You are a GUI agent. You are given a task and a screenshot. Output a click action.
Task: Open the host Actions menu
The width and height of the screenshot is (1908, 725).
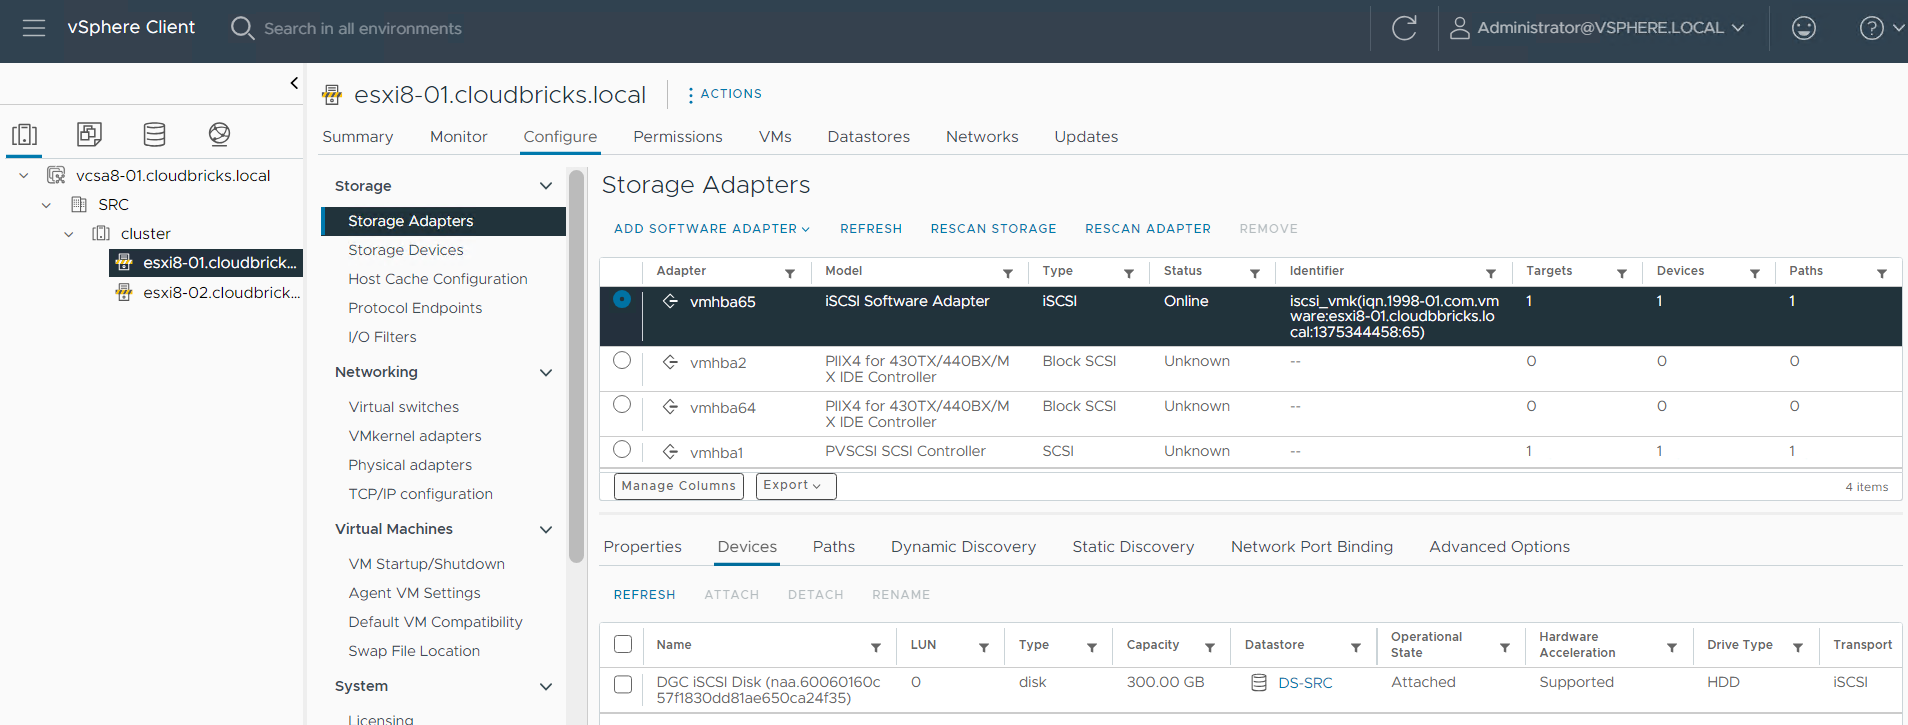tap(725, 94)
